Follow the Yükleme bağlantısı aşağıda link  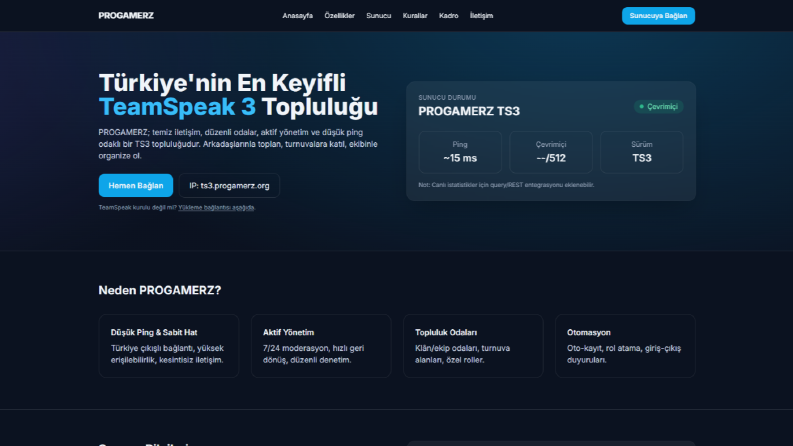click(x=216, y=207)
